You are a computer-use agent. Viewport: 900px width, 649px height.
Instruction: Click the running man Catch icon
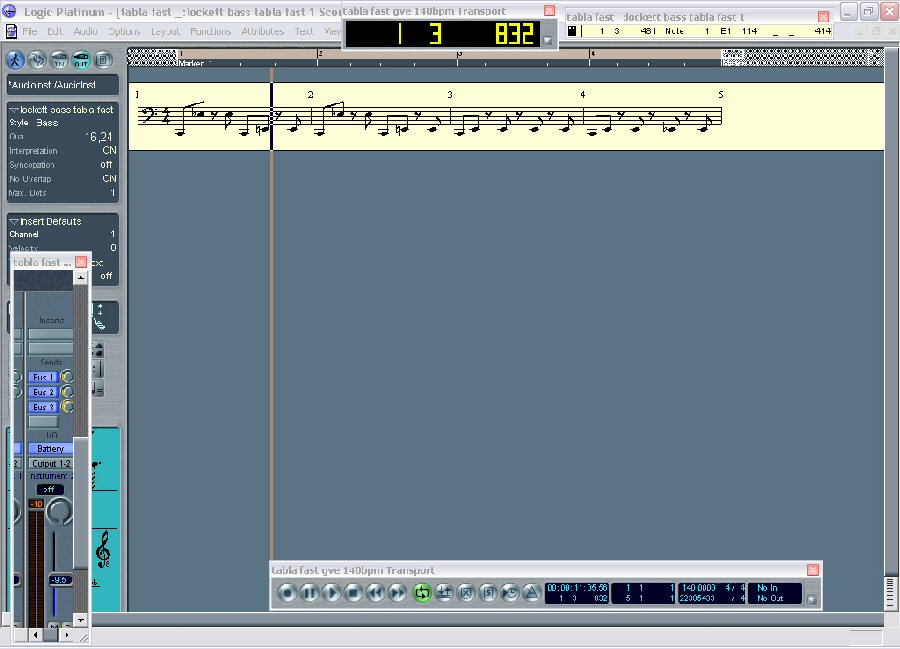click(16, 59)
